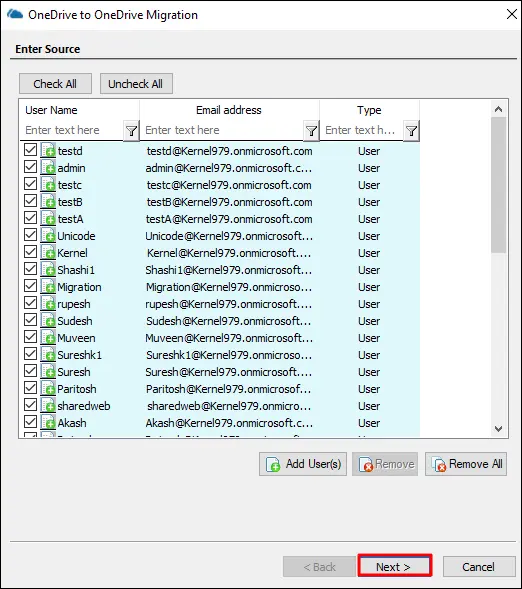Sort by the Type column header
Screen dimensions: 522x589
tap(369, 110)
